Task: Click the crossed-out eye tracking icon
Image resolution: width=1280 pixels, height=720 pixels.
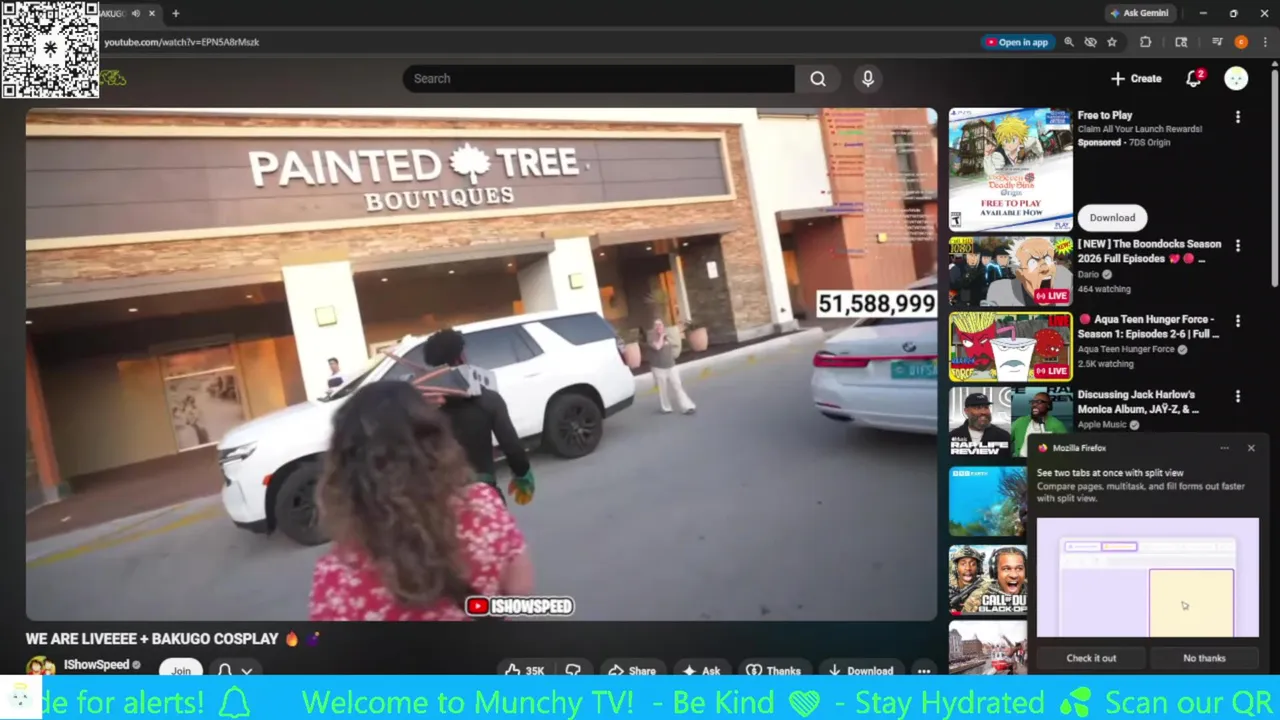Action: coord(1091,42)
